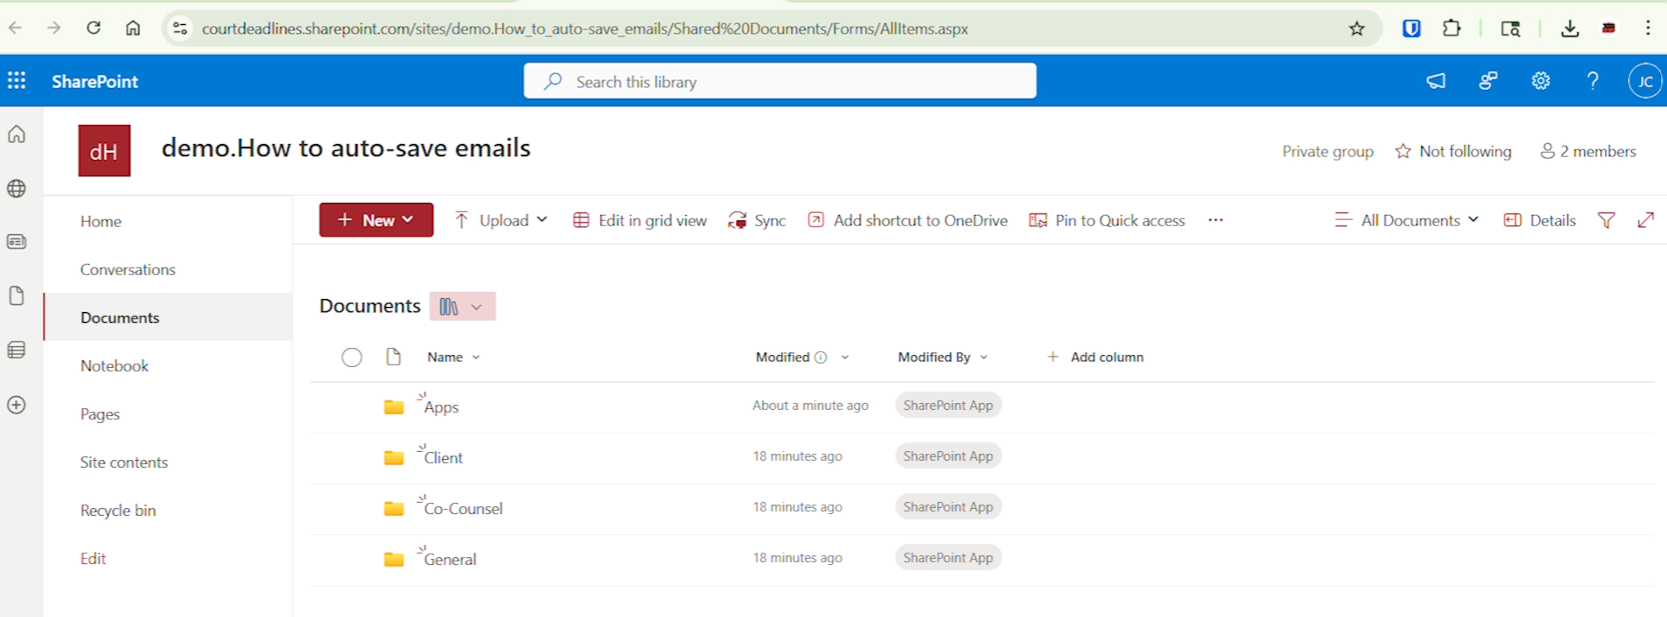1667x617 pixels.
Task: Open browser downloads icon
Action: tap(1570, 28)
